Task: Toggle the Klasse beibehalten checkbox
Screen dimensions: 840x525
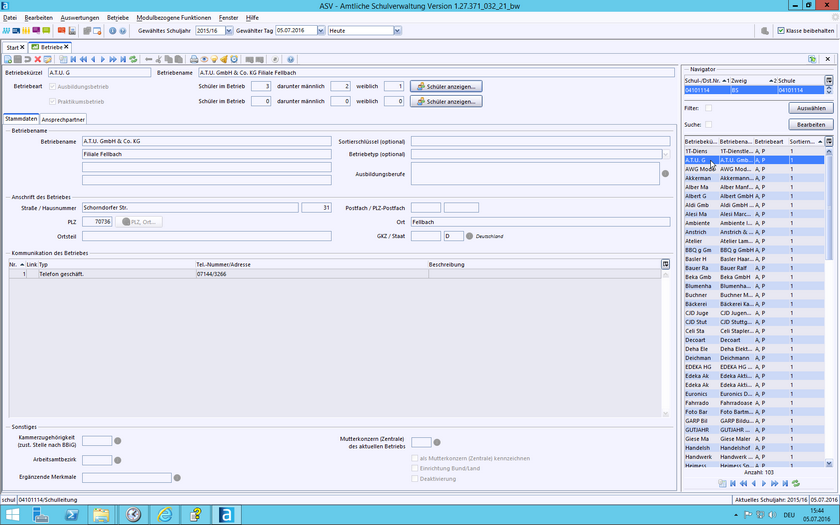Action: (x=781, y=31)
